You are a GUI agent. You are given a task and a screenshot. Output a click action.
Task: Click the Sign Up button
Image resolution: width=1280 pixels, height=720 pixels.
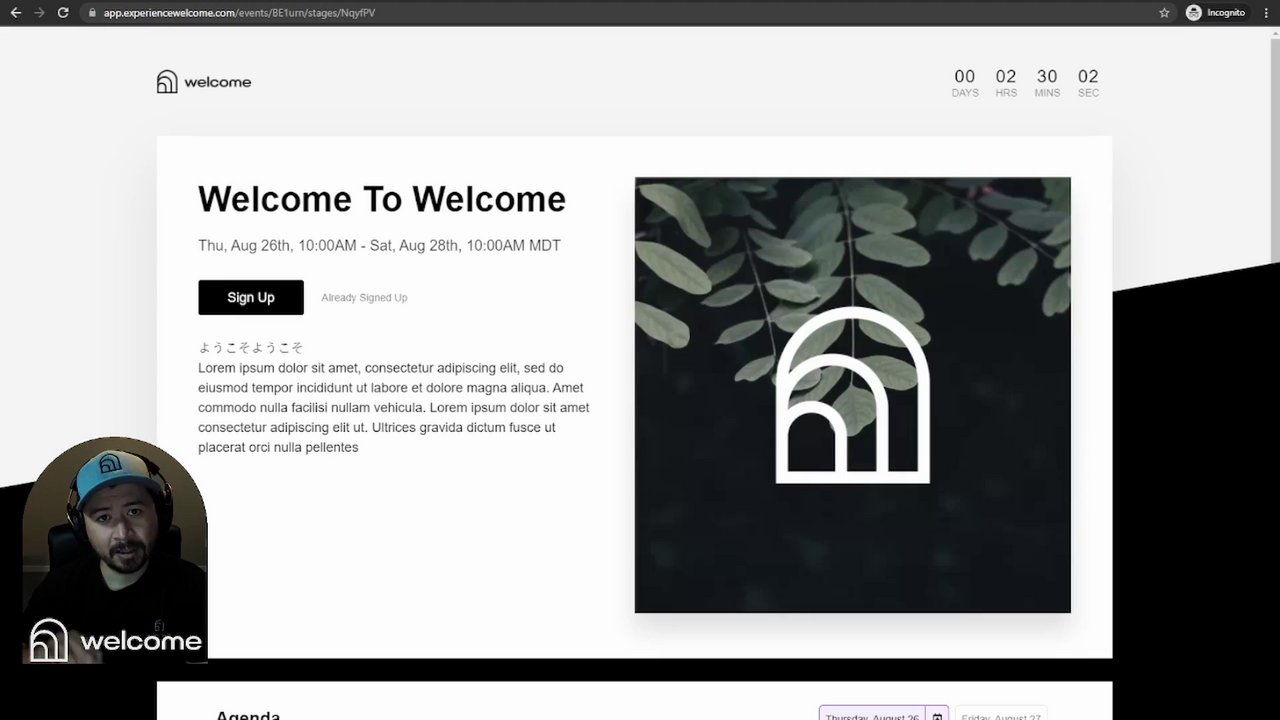pyautogui.click(x=251, y=297)
